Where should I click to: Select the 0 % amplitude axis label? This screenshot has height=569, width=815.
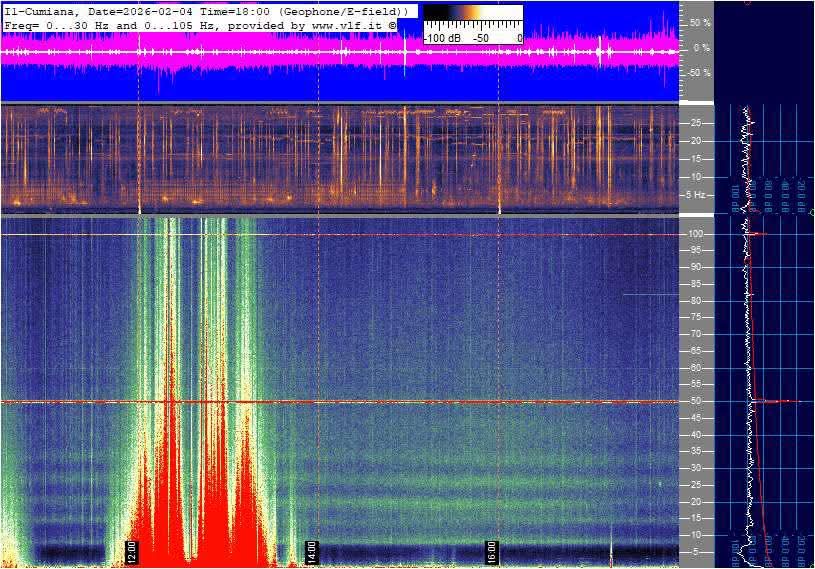tap(702, 47)
